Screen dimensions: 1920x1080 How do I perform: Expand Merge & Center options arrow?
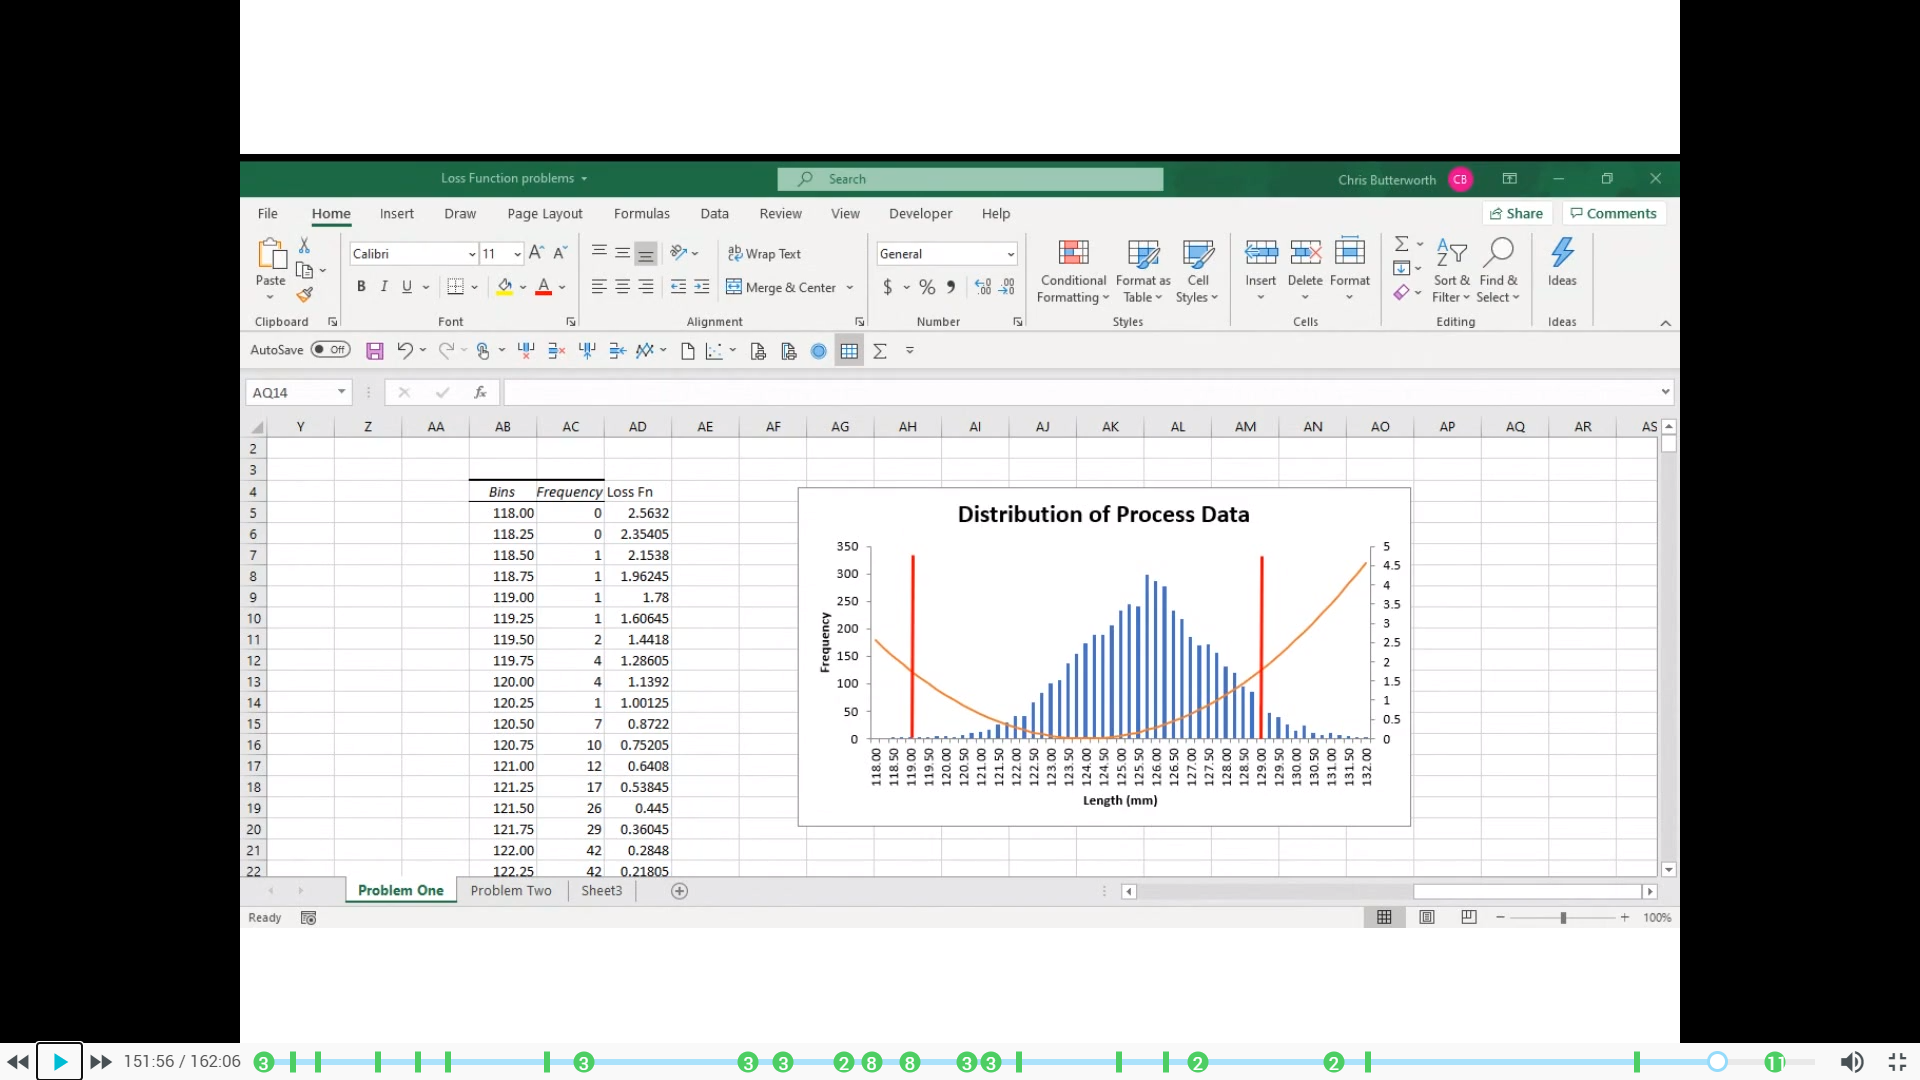tap(850, 288)
